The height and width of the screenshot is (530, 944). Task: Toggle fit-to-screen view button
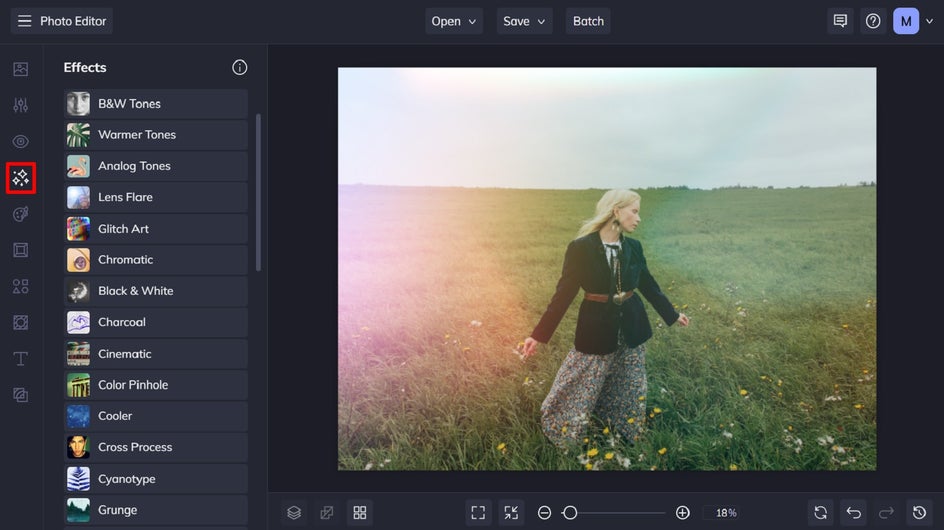(478, 513)
